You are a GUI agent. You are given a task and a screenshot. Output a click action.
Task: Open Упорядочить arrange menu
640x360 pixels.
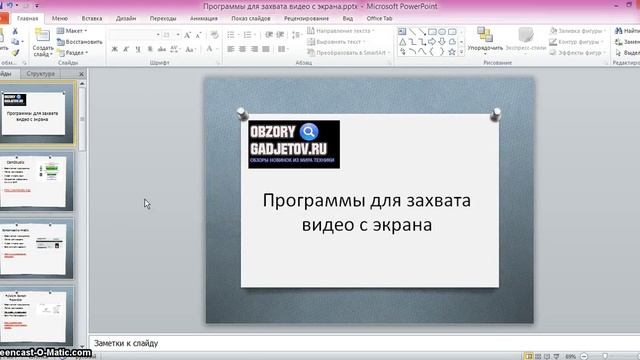[485, 41]
